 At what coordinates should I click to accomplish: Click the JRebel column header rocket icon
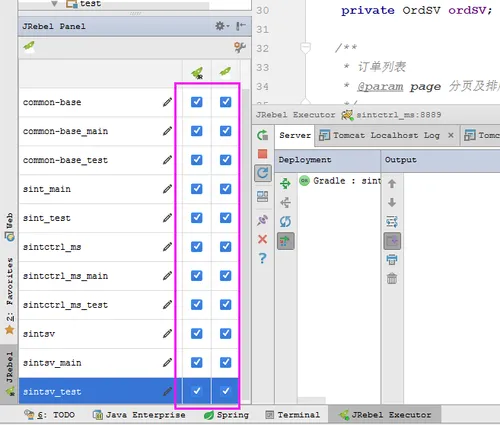[197, 73]
